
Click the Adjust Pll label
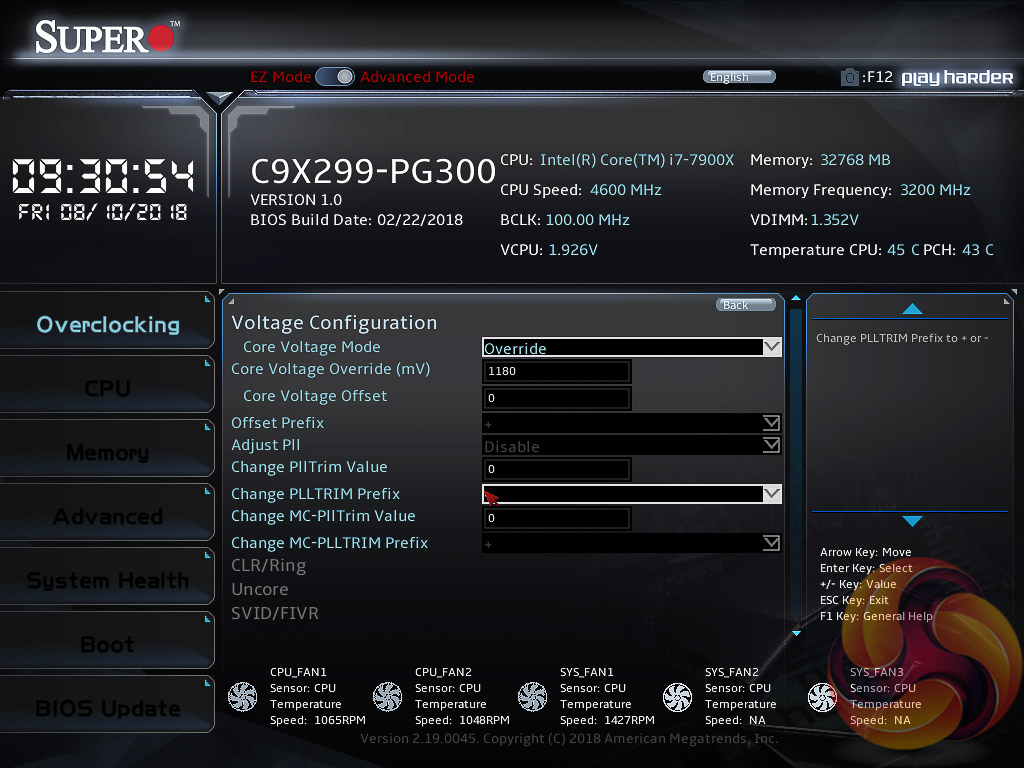click(x=266, y=445)
